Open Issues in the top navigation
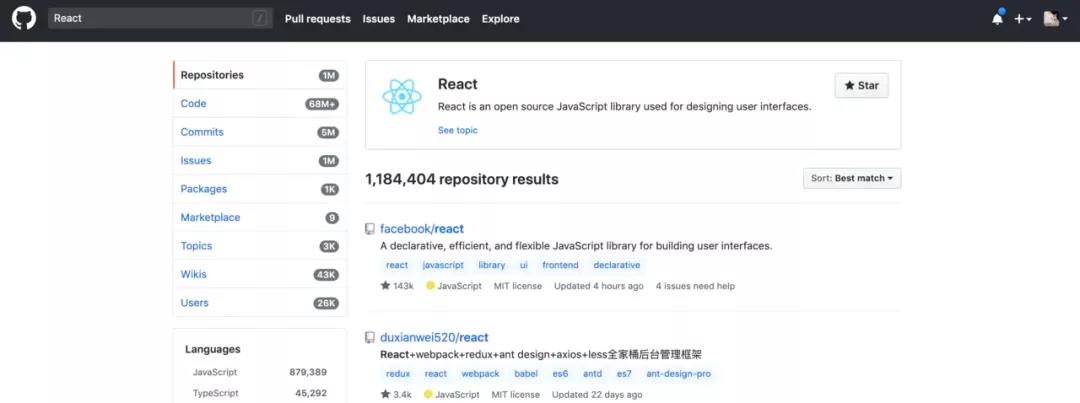Screen dimensions: 1080x403 click(x=379, y=19)
